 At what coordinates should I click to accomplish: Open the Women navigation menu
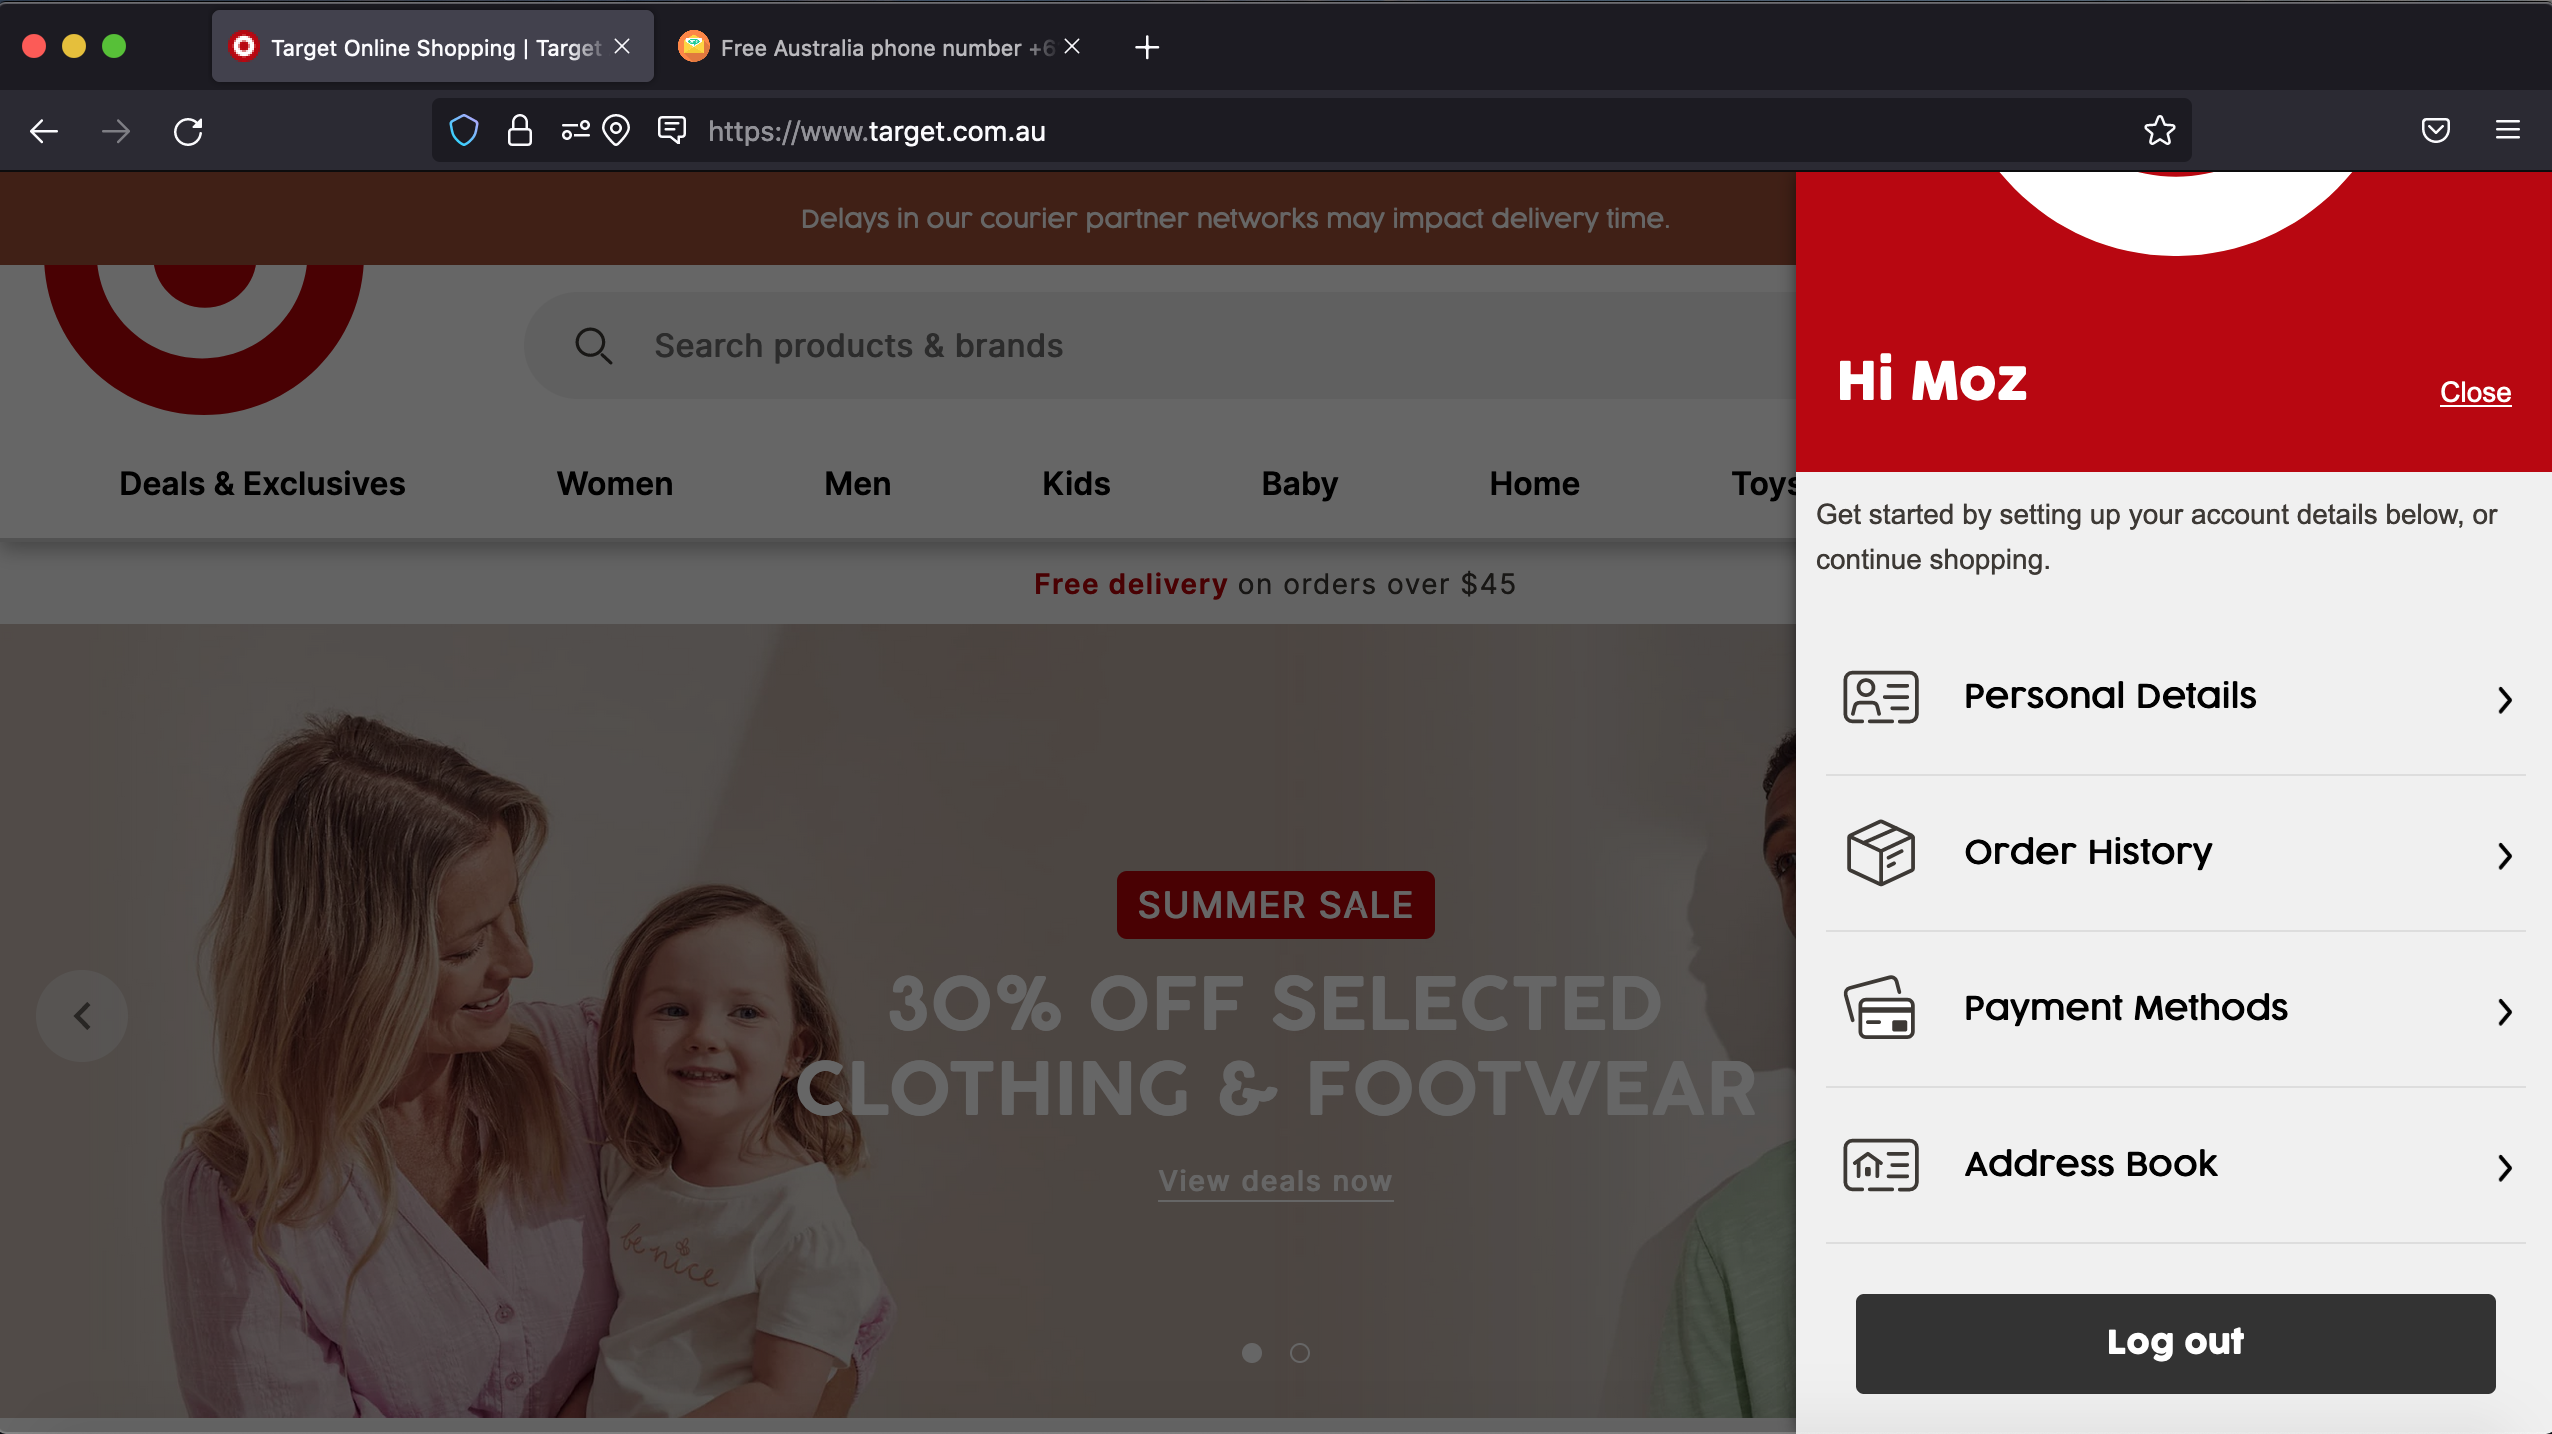pos(614,484)
